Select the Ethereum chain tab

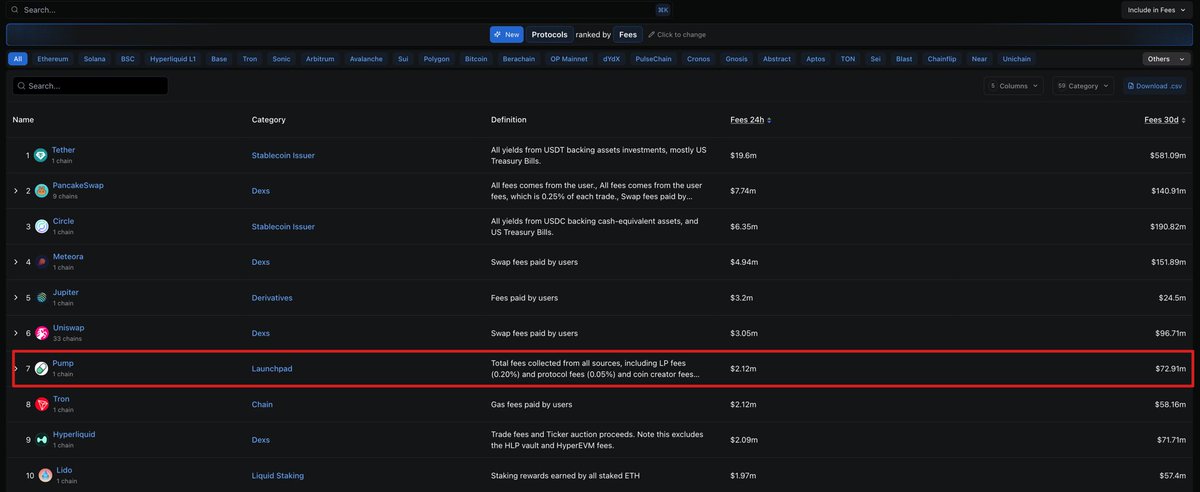[x=53, y=59]
